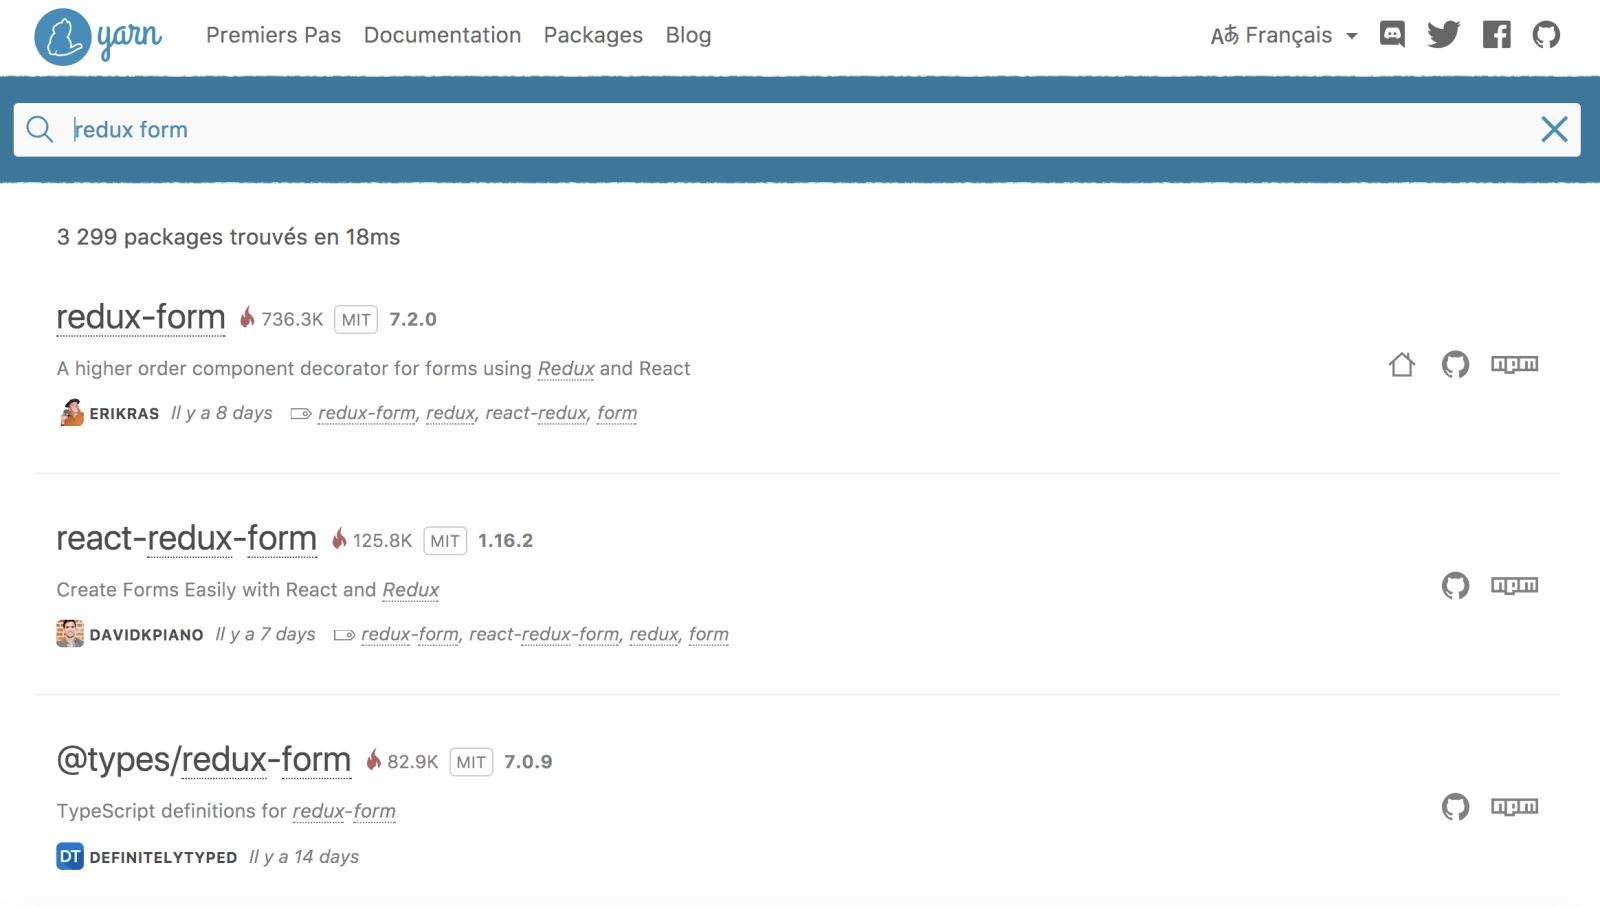Viewport: 1600px width, 907px height.
Task: Click MIT license badge of @types/redux-form
Action: (471, 762)
